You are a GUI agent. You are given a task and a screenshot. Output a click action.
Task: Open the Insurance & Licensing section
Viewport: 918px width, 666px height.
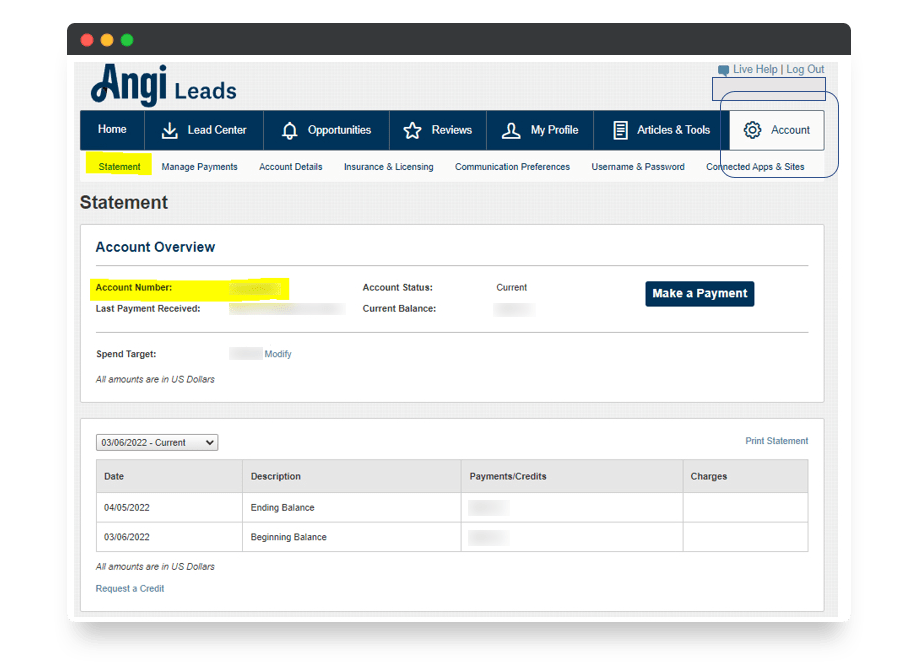(x=388, y=166)
